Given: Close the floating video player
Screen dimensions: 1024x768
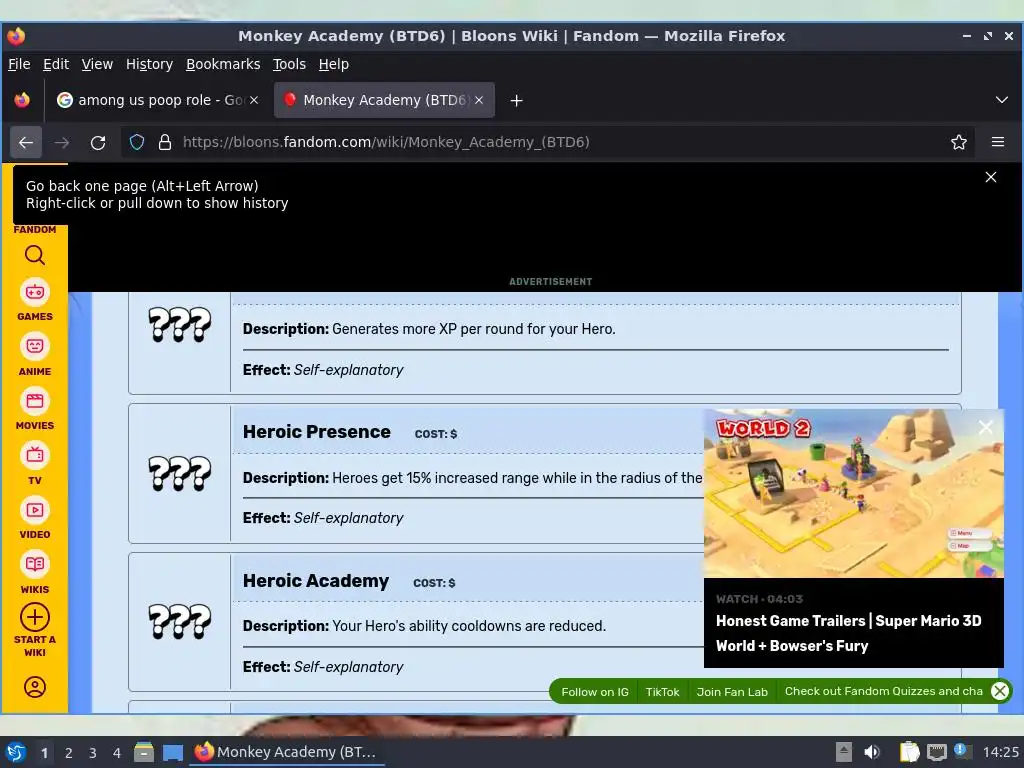Looking at the screenshot, I should 985,427.
